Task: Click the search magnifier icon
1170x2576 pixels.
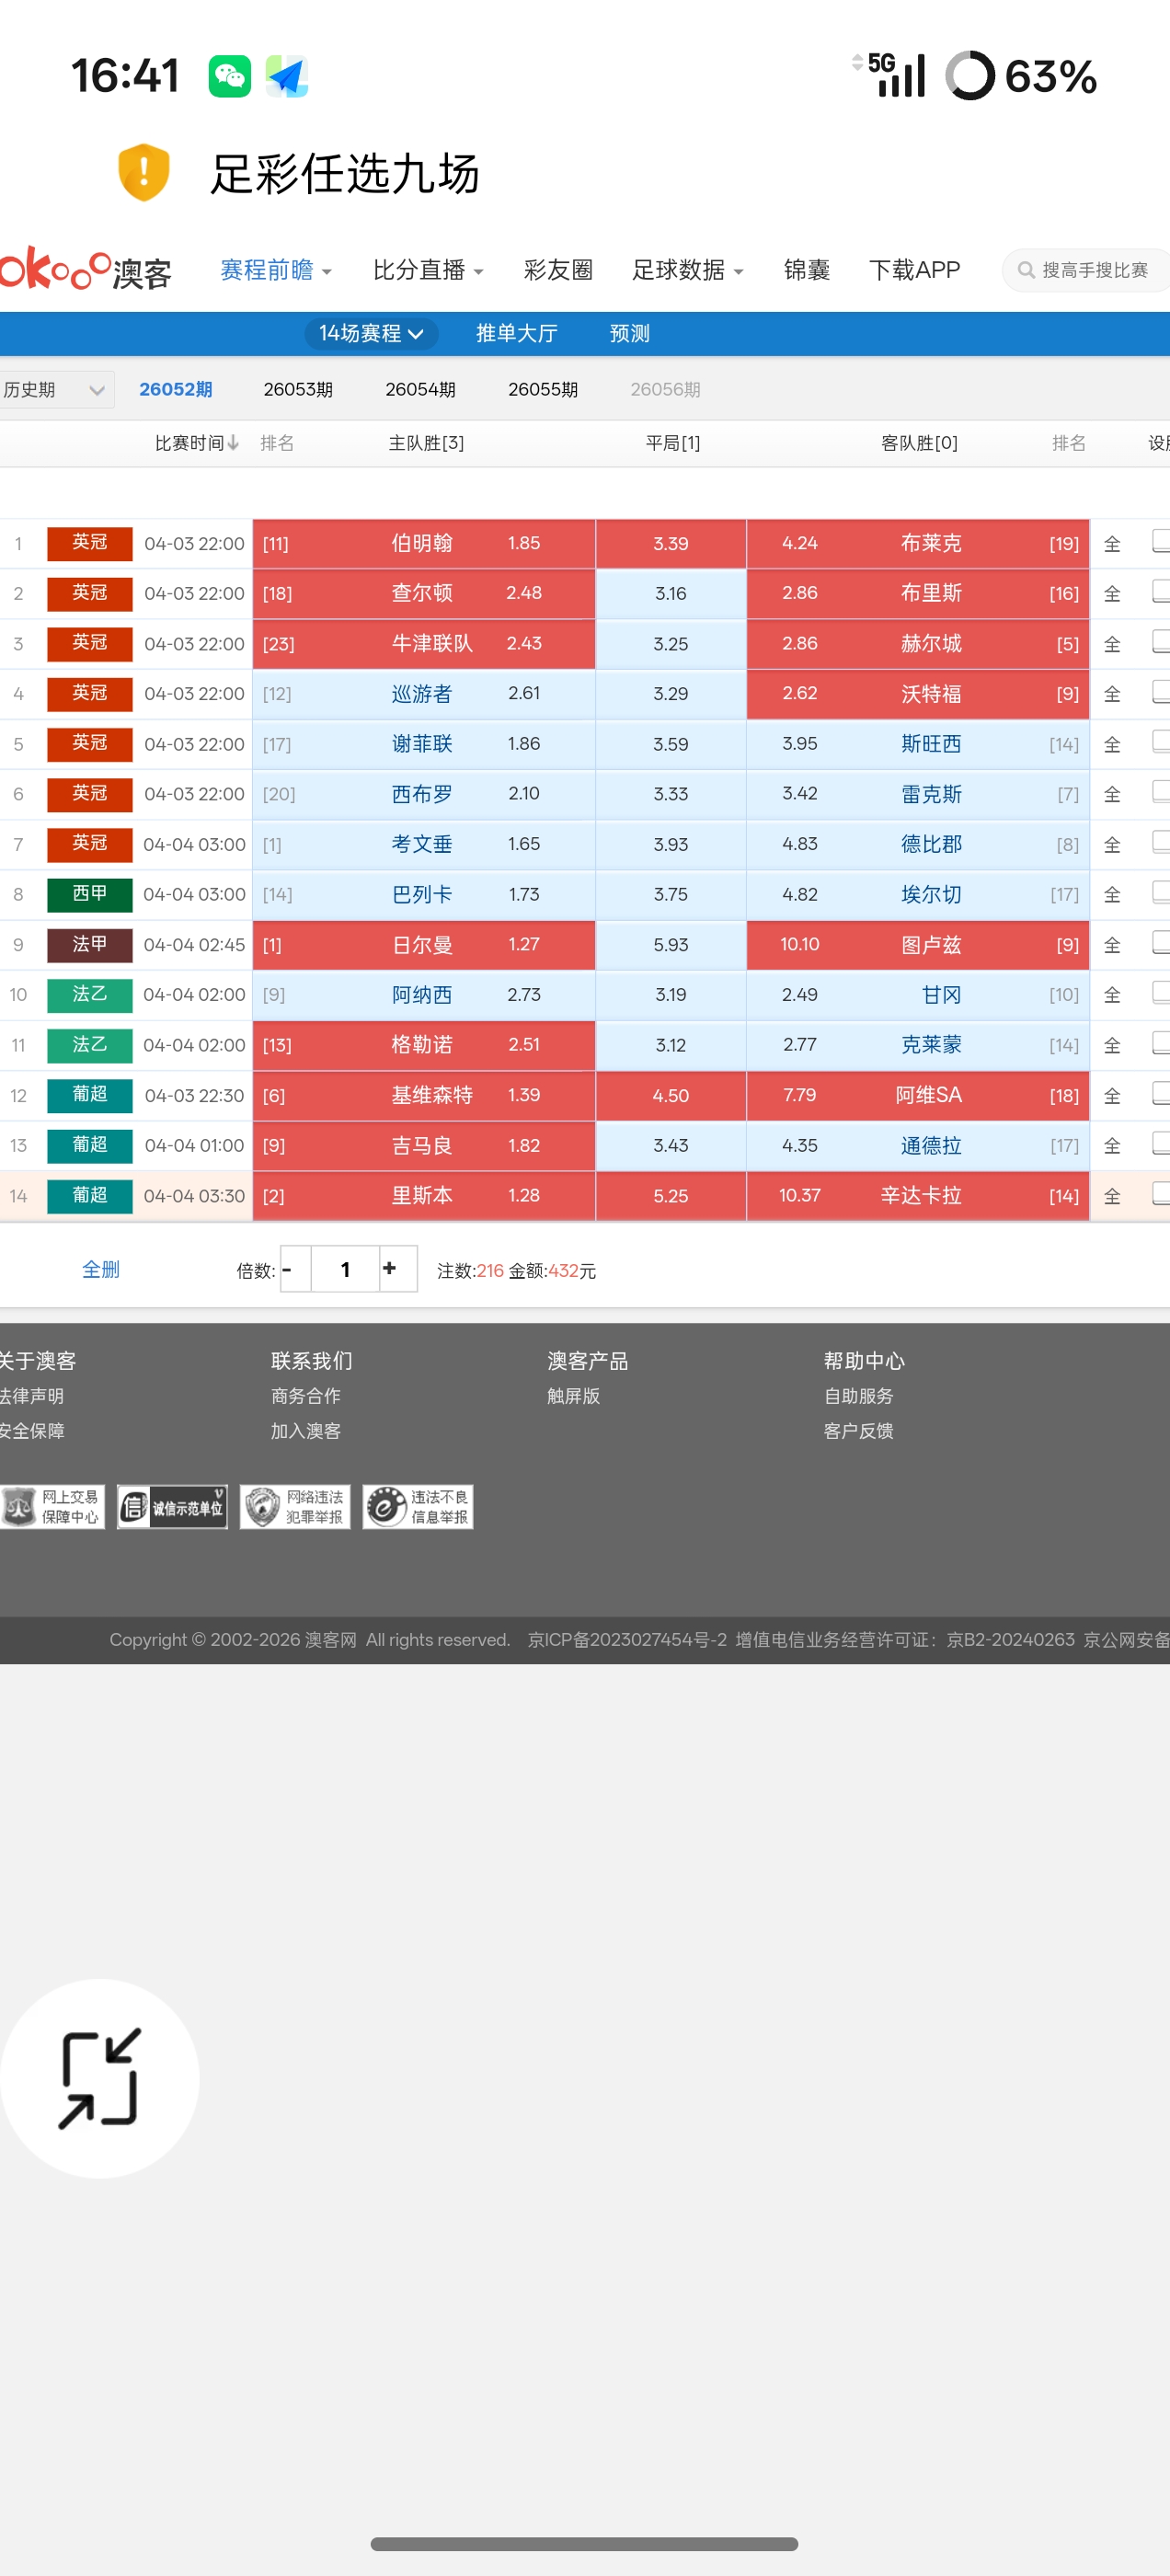Action: click(1025, 270)
